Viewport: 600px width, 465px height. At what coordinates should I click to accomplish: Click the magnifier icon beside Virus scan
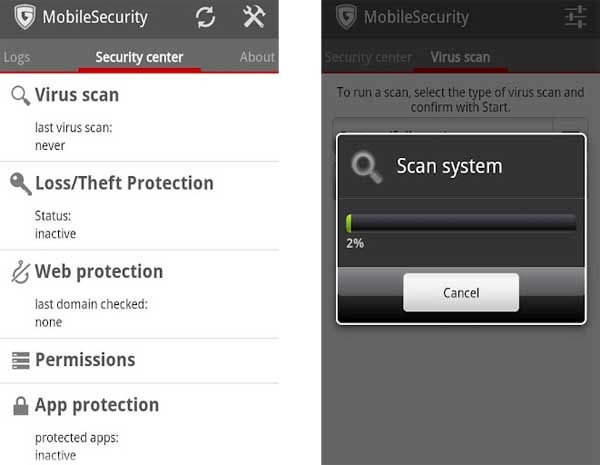click(x=20, y=96)
